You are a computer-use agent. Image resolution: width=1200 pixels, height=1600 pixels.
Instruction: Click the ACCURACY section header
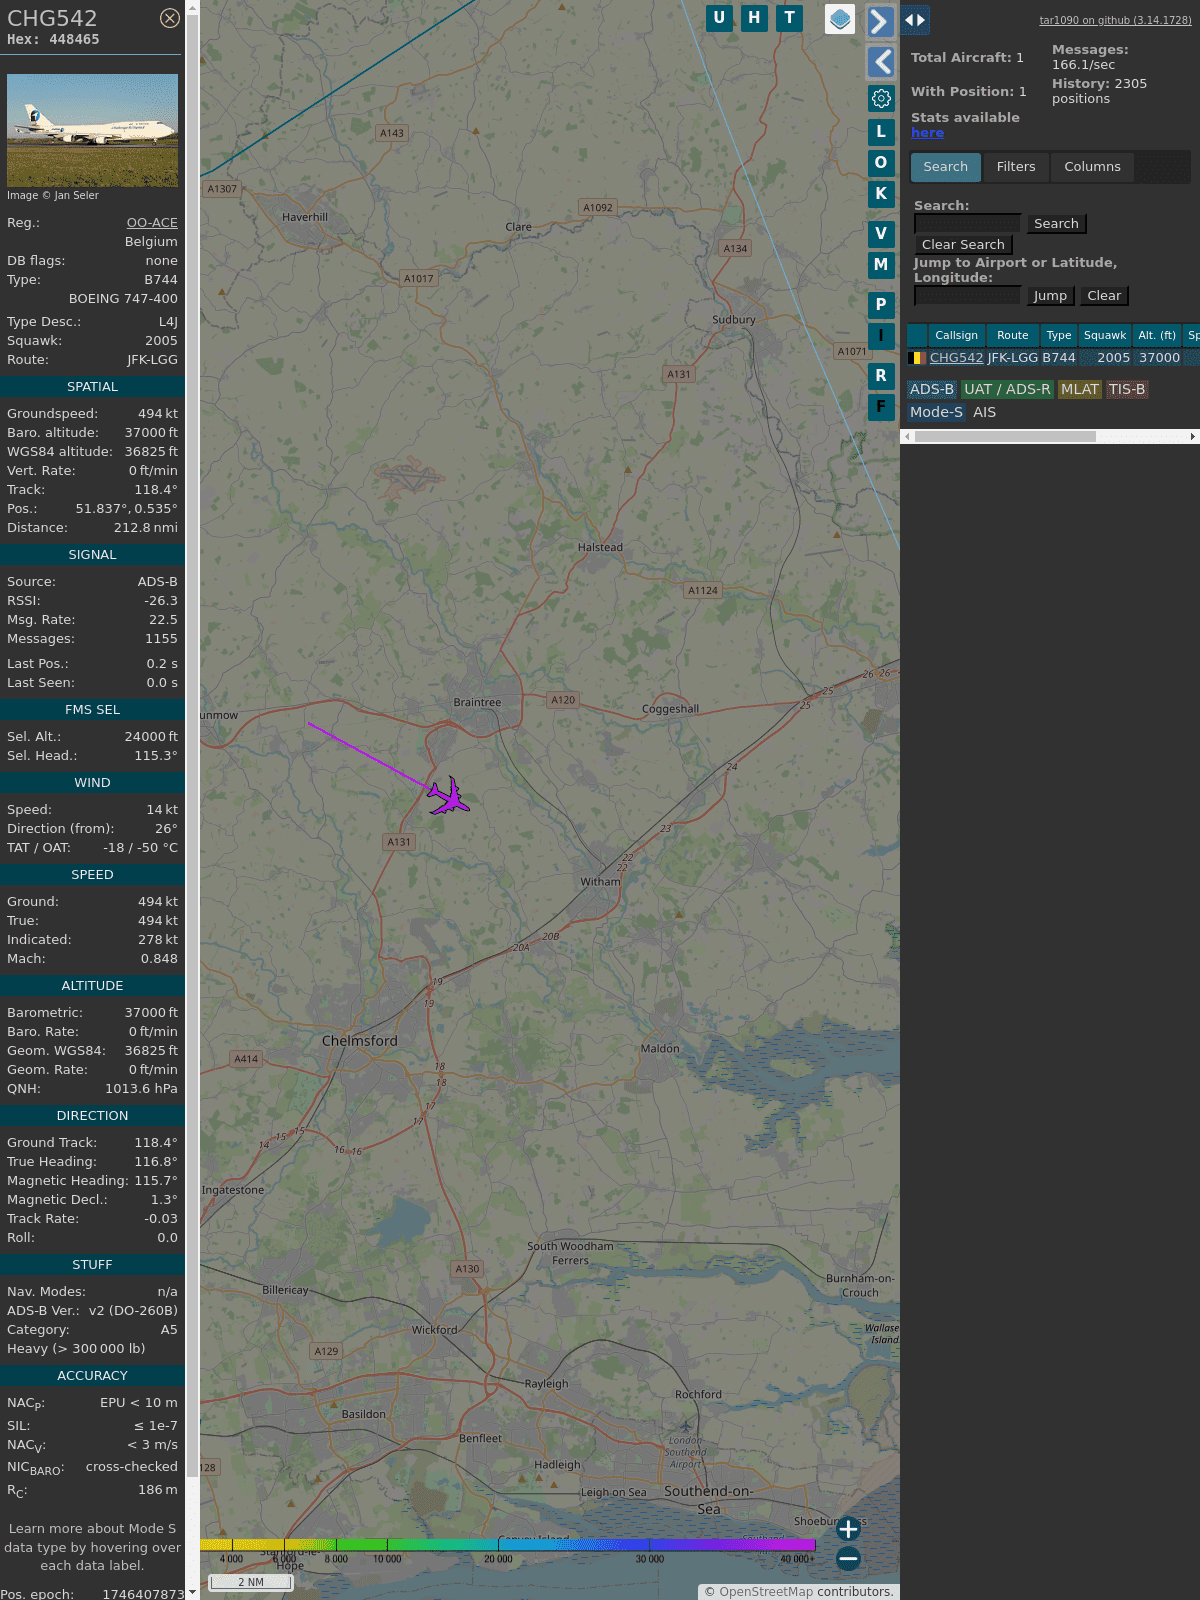pos(92,1376)
